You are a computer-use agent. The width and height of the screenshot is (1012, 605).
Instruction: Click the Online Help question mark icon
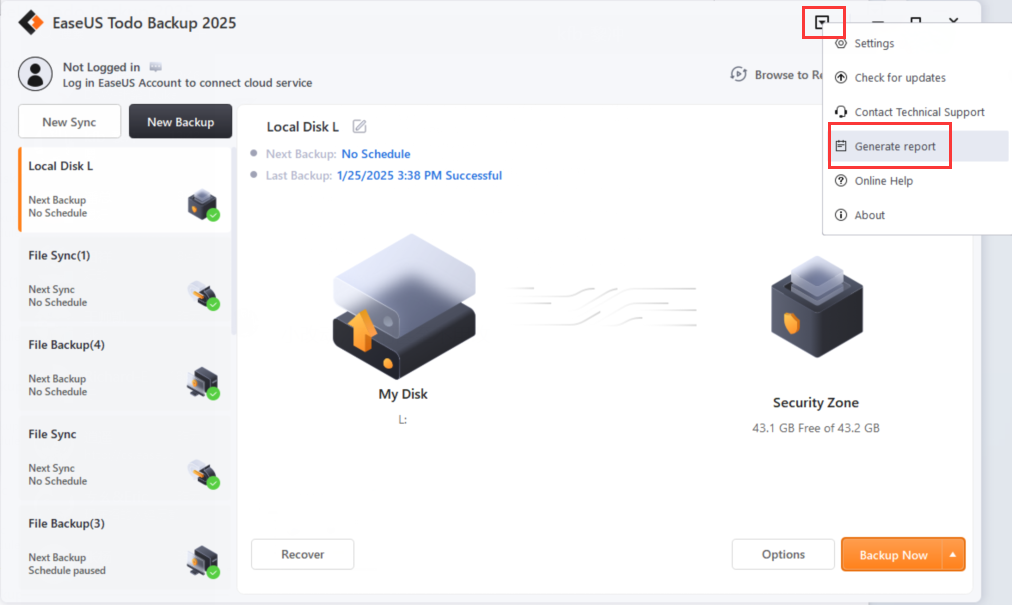[840, 181]
